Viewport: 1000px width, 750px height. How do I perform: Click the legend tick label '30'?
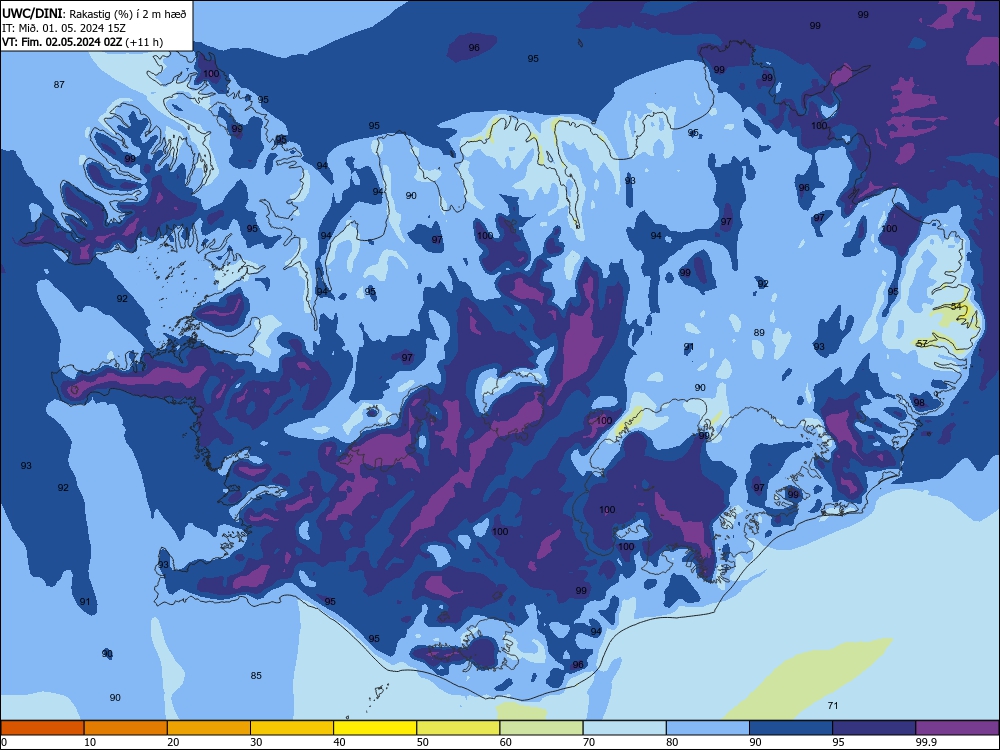click(x=256, y=742)
